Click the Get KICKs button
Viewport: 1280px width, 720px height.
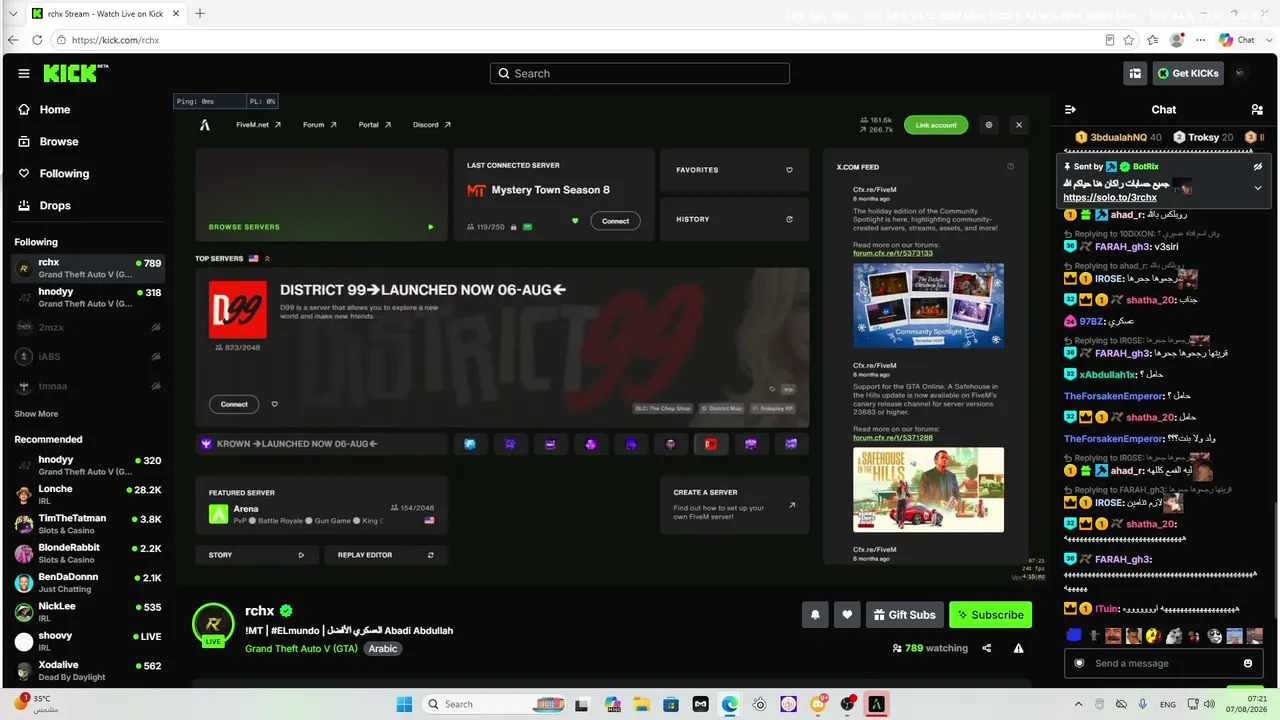tap(1188, 73)
